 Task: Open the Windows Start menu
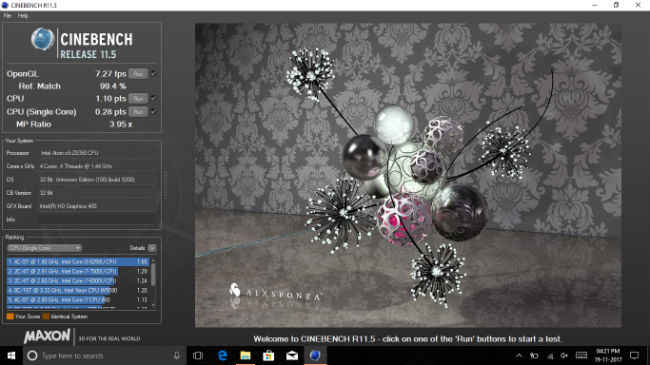[x=11, y=356]
